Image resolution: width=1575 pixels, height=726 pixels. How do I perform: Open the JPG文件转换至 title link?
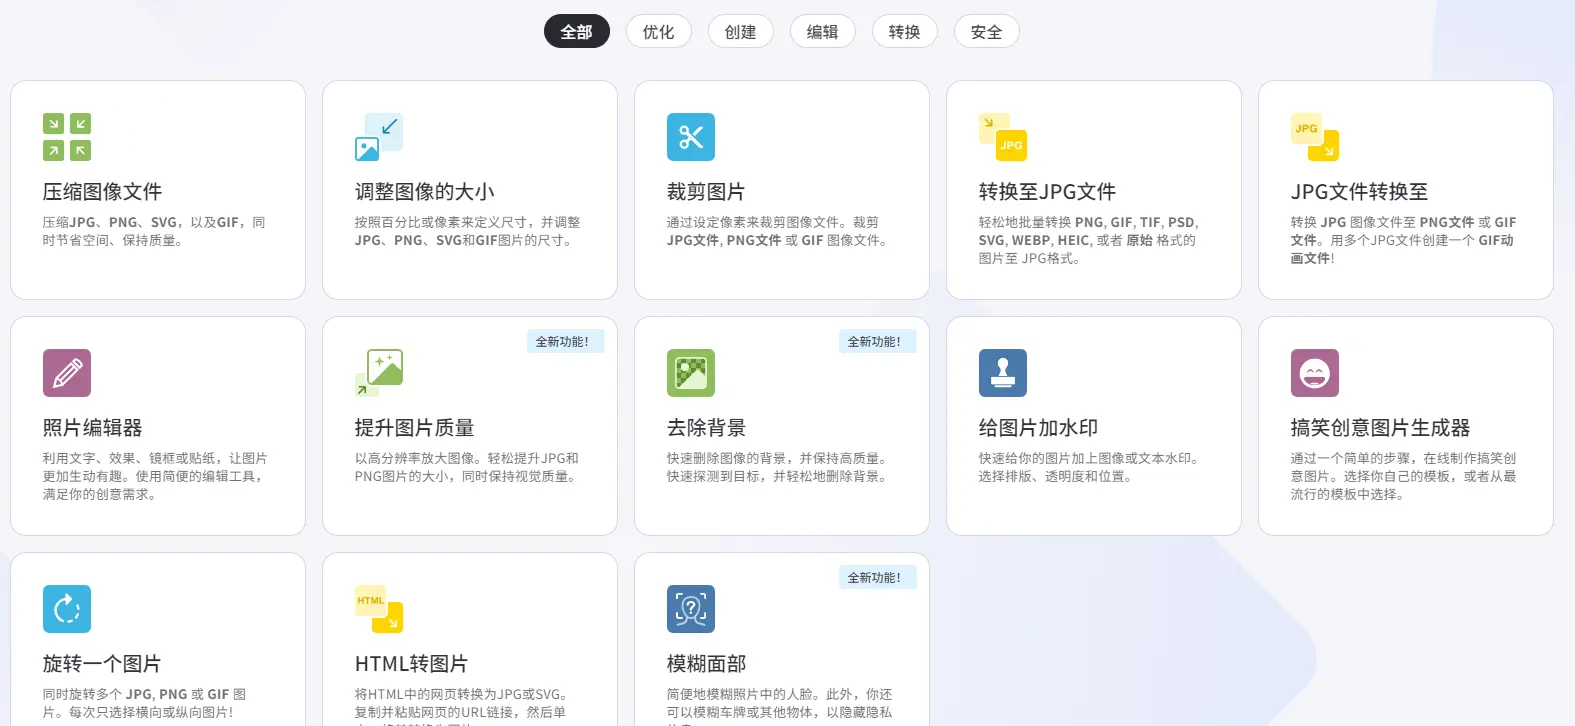(1359, 192)
